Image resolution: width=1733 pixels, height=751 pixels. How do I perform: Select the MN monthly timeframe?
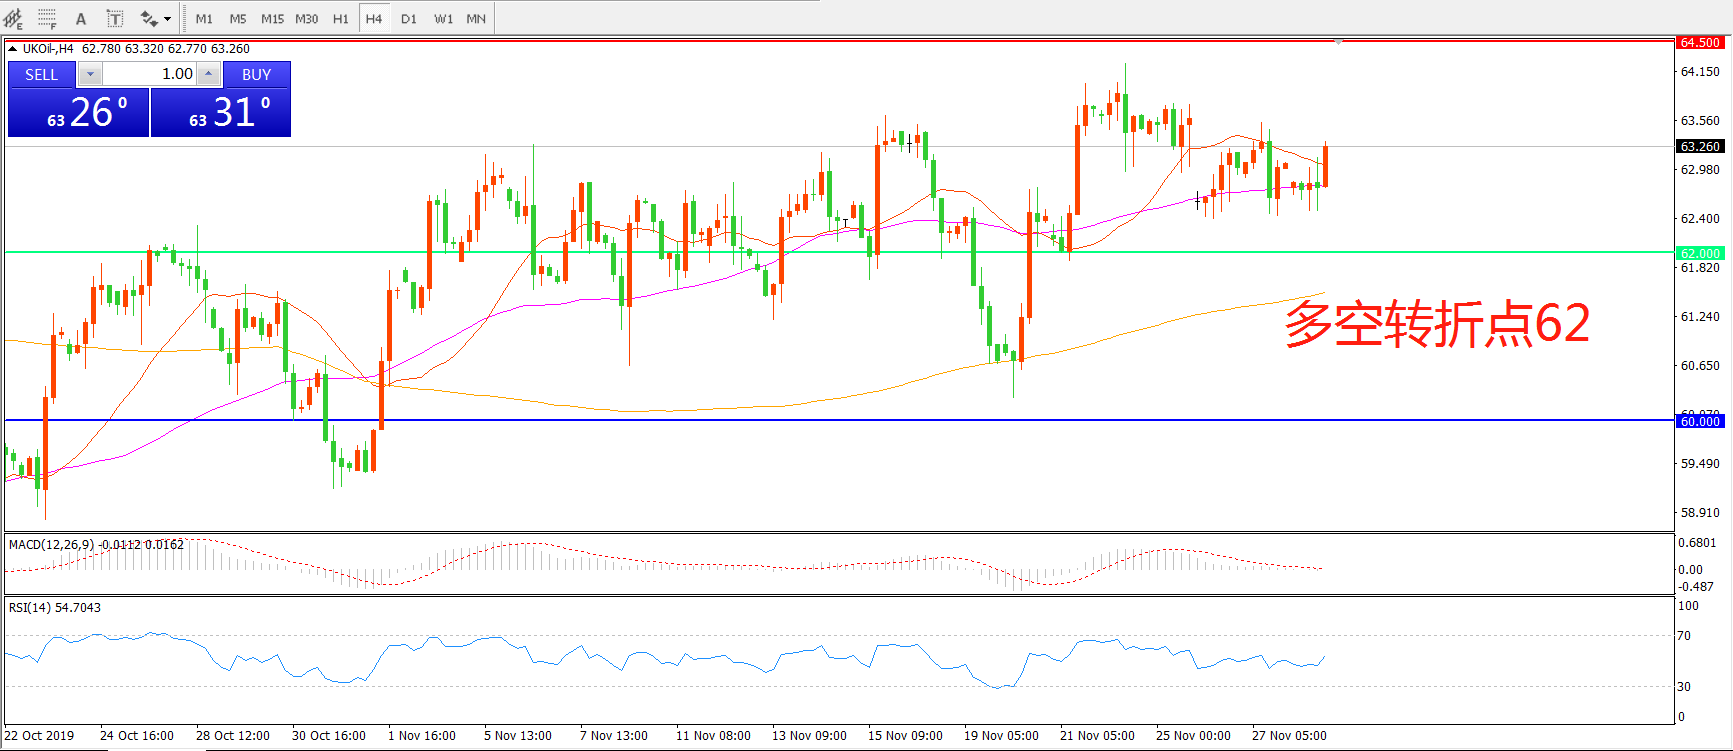click(x=476, y=18)
